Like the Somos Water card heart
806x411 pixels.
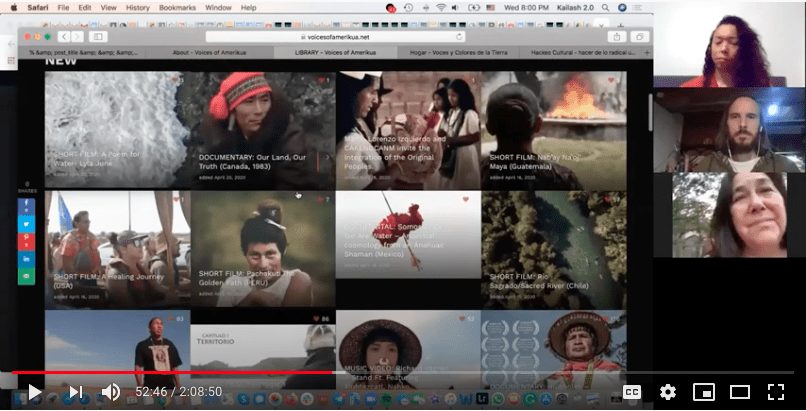tap(466, 199)
